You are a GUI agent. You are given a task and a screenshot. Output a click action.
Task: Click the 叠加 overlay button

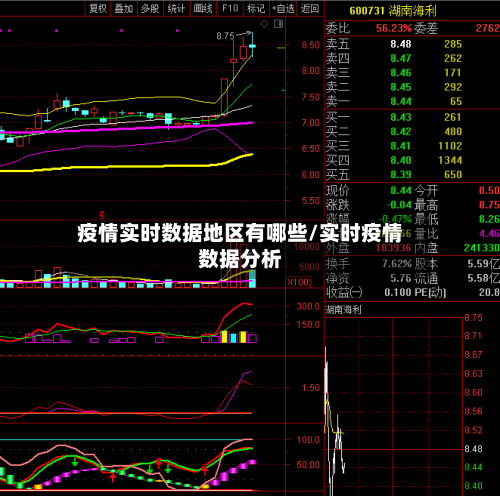[124, 8]
